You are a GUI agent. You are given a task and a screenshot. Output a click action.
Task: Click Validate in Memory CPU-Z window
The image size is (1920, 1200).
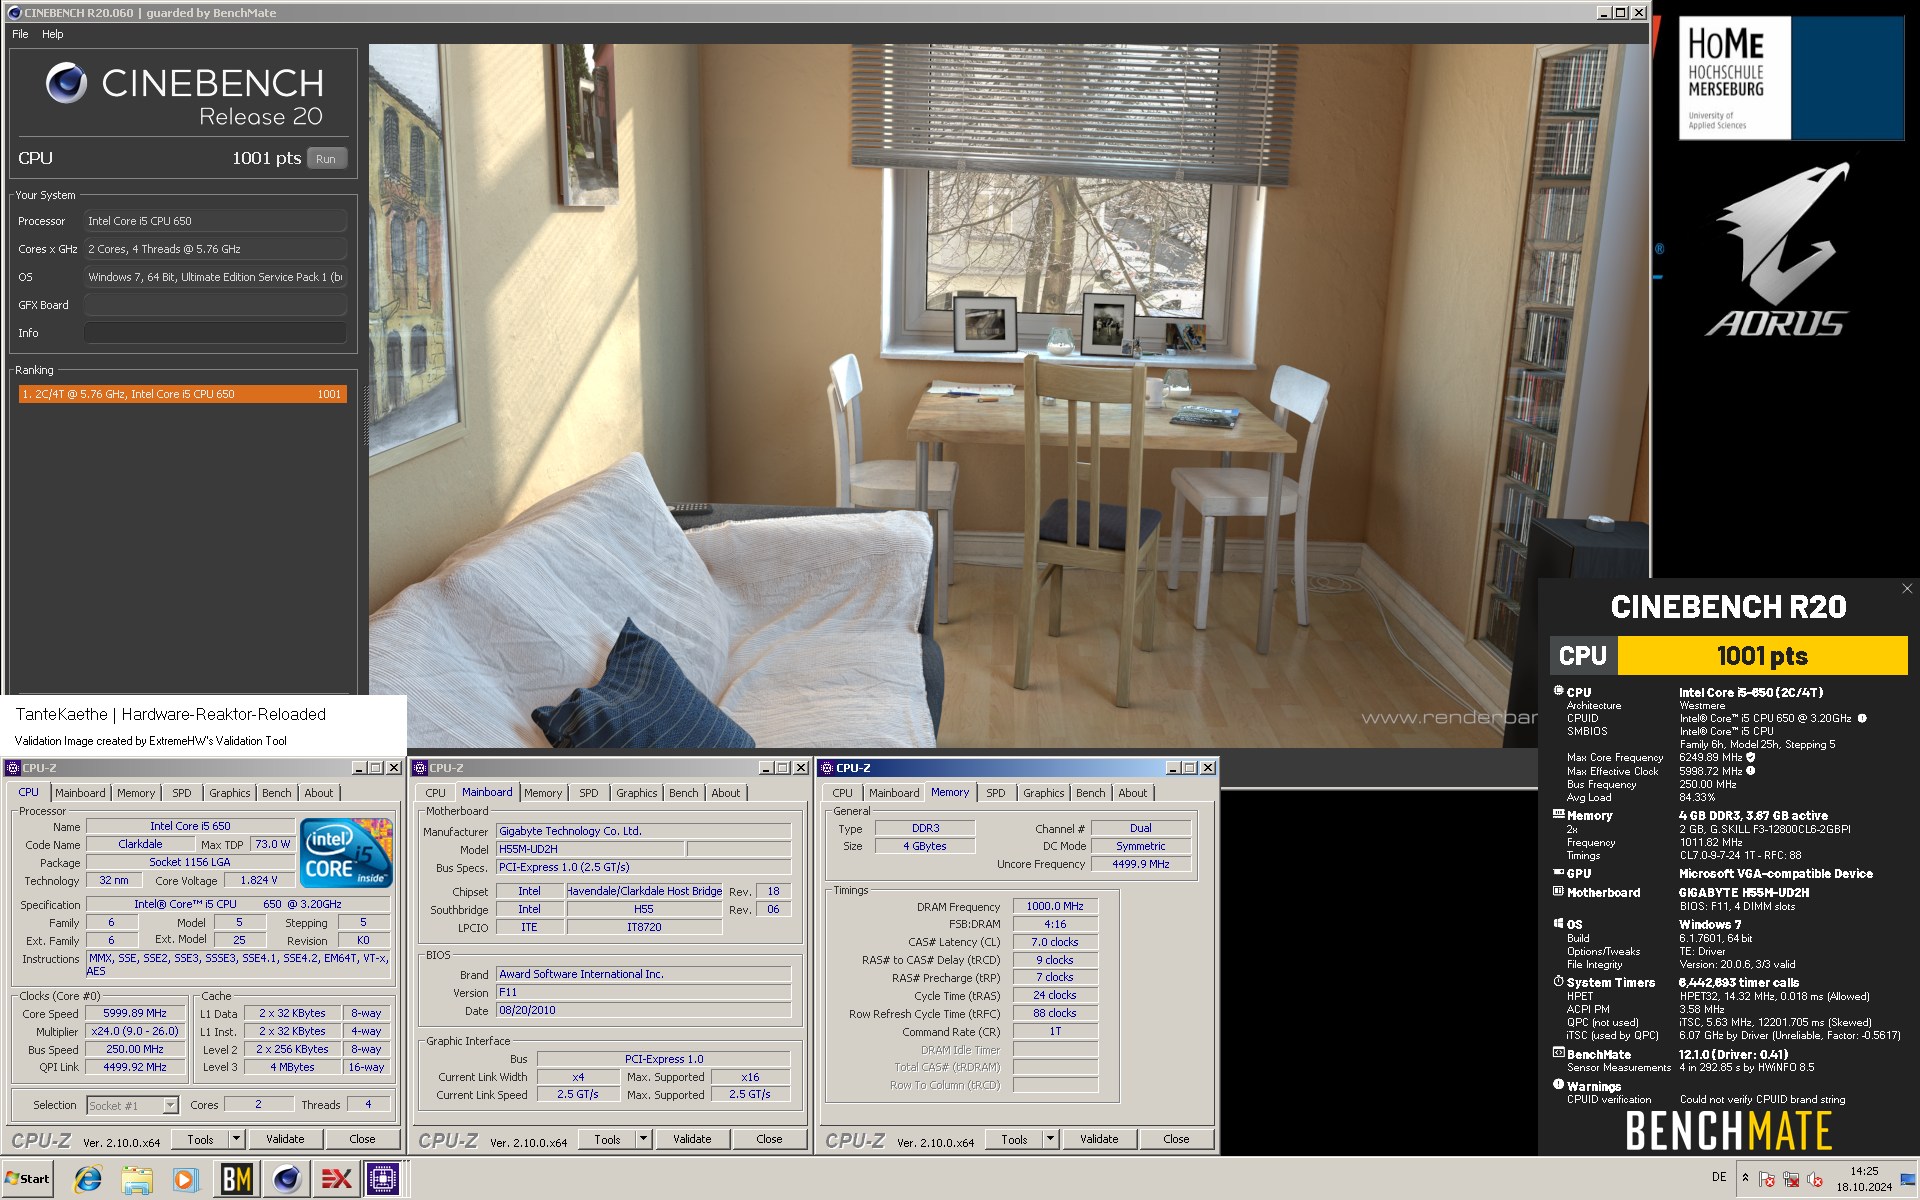pos(1099,1139)
